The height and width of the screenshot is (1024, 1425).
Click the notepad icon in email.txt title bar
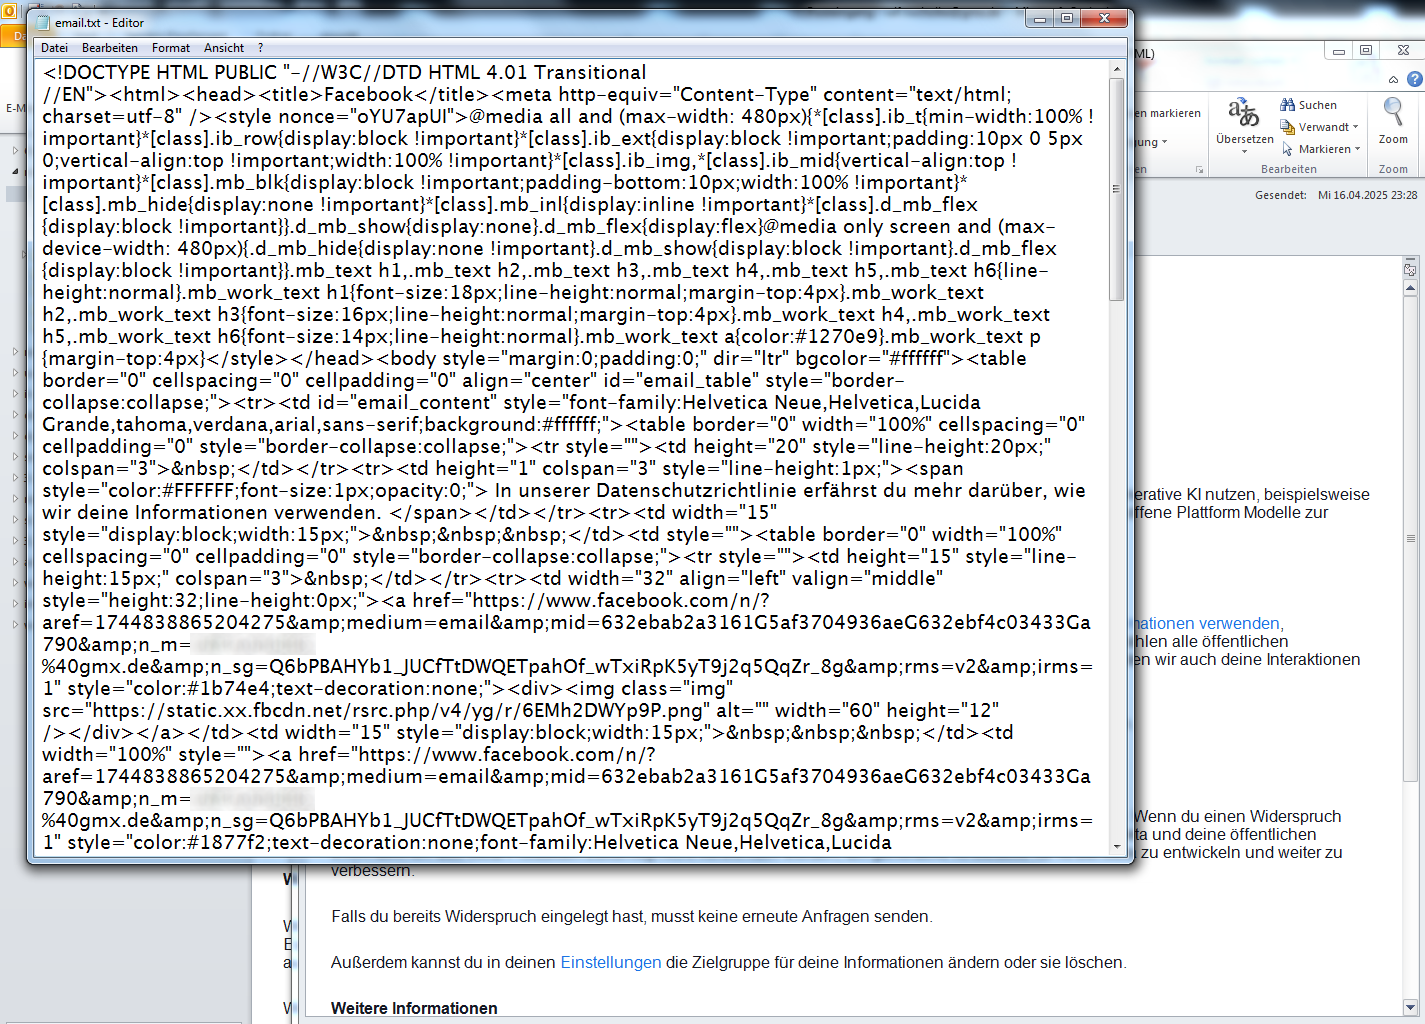[x=44, y=22]
